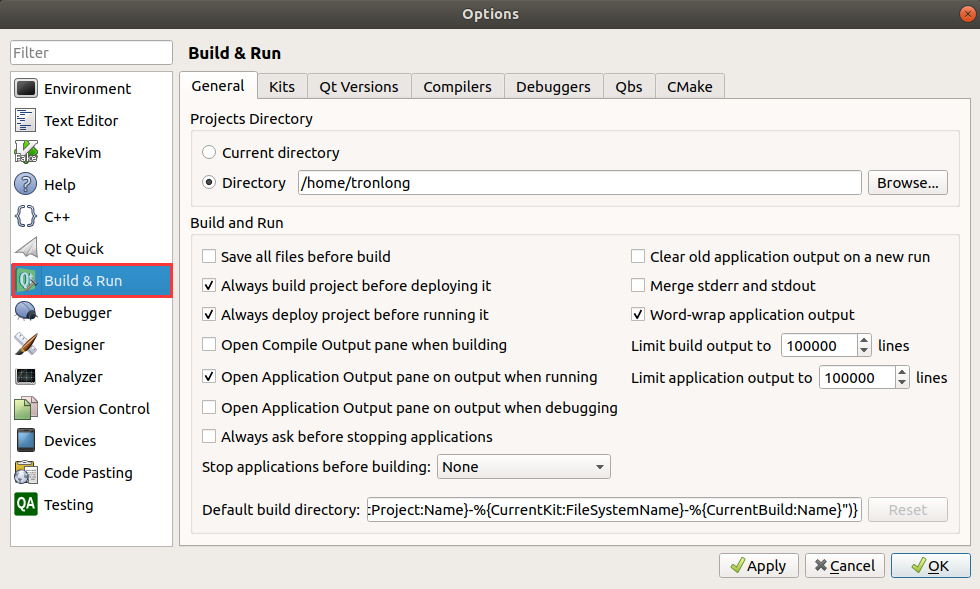Image resolution: width=980 pixels, height=589 pixels.
Task: Open Stop applications before building dropdown
Action: 523,467
